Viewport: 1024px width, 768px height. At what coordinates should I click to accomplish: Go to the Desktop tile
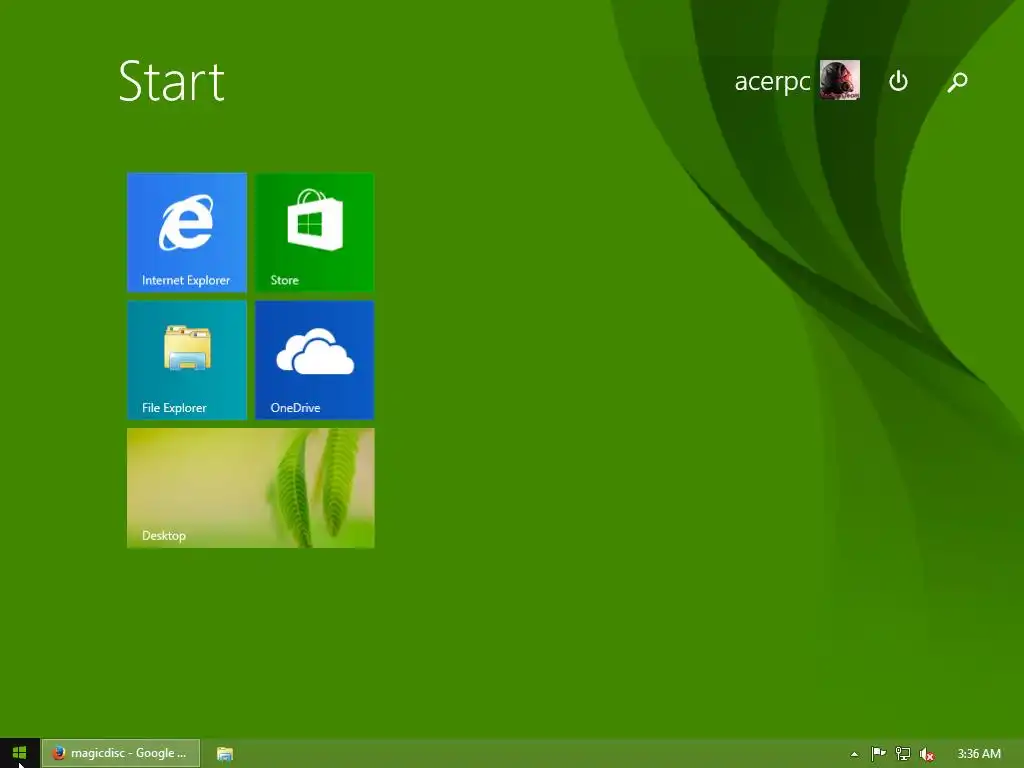(x=251, y=488)
